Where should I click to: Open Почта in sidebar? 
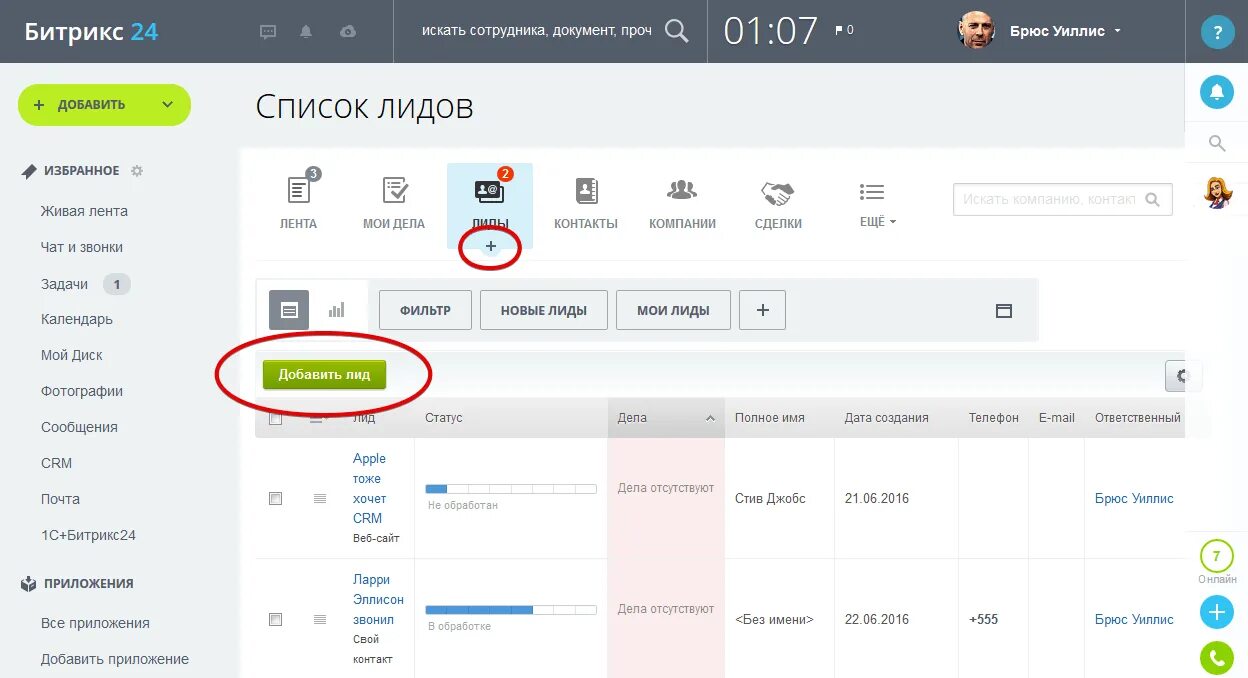point(60,499)
